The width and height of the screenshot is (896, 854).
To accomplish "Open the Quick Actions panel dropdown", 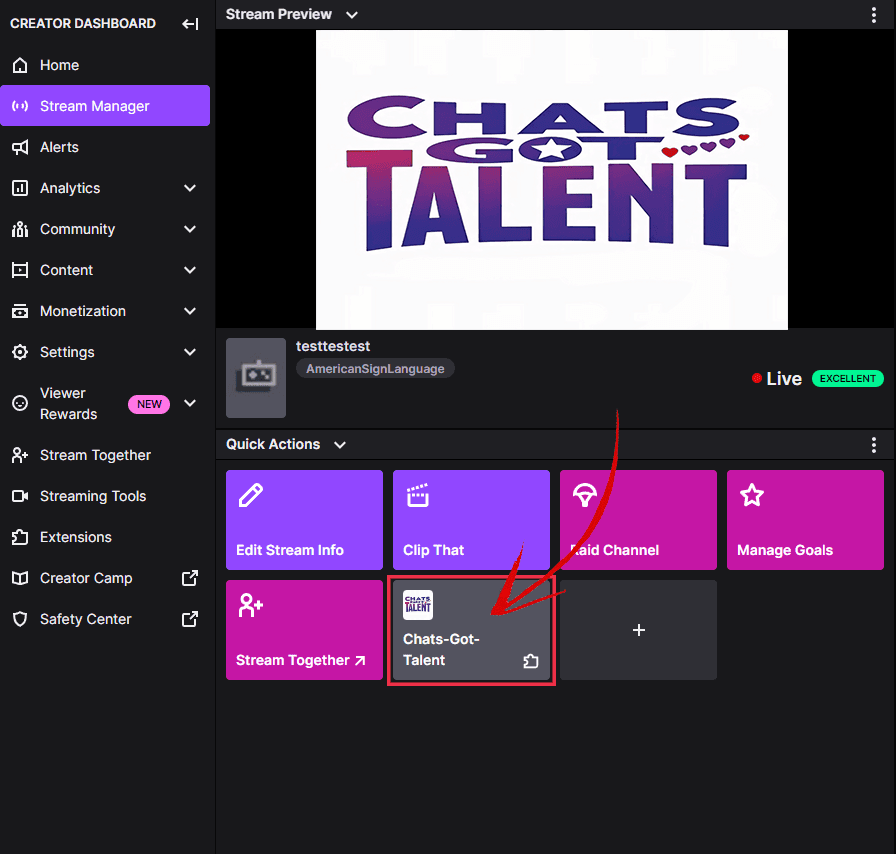I will point(340,445).
